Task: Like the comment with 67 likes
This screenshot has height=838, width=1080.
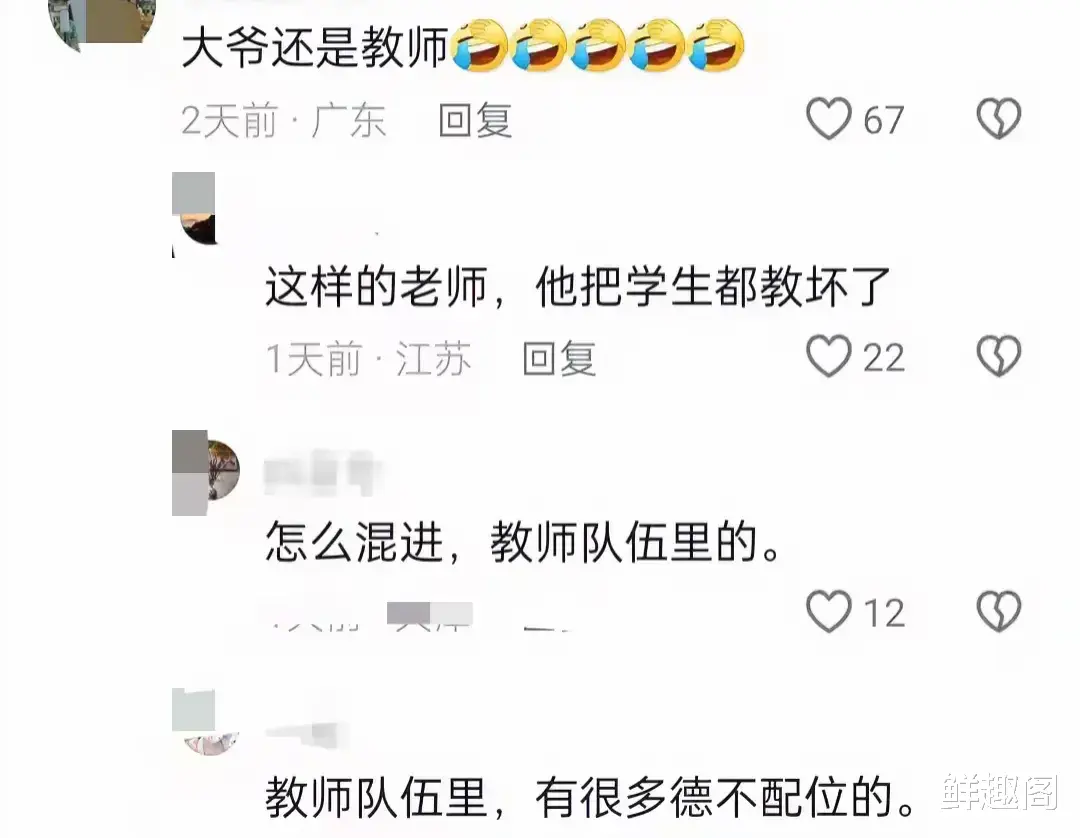Action: (x=829, y=119)
